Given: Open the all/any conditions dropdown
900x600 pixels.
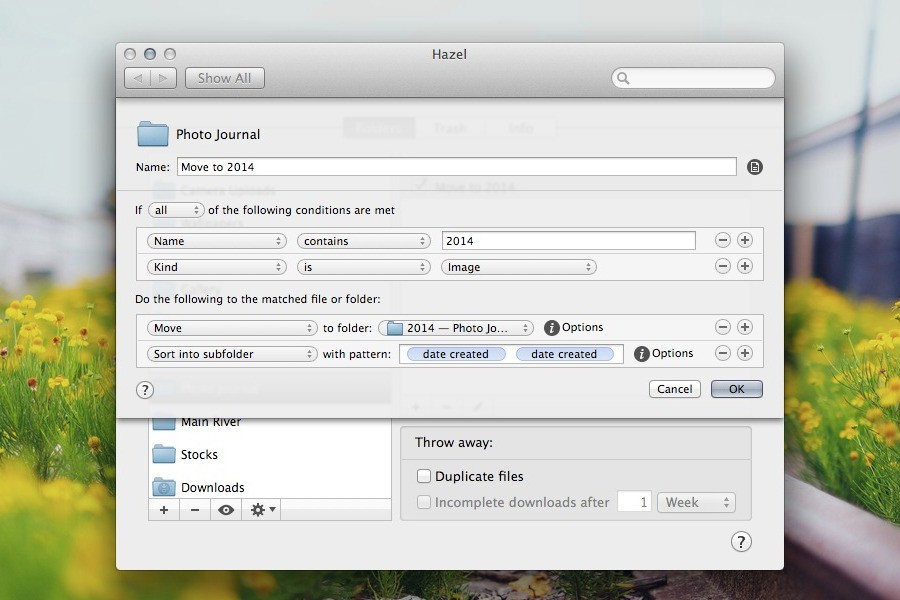Looking at the screenshot, I should coord(176,210).
